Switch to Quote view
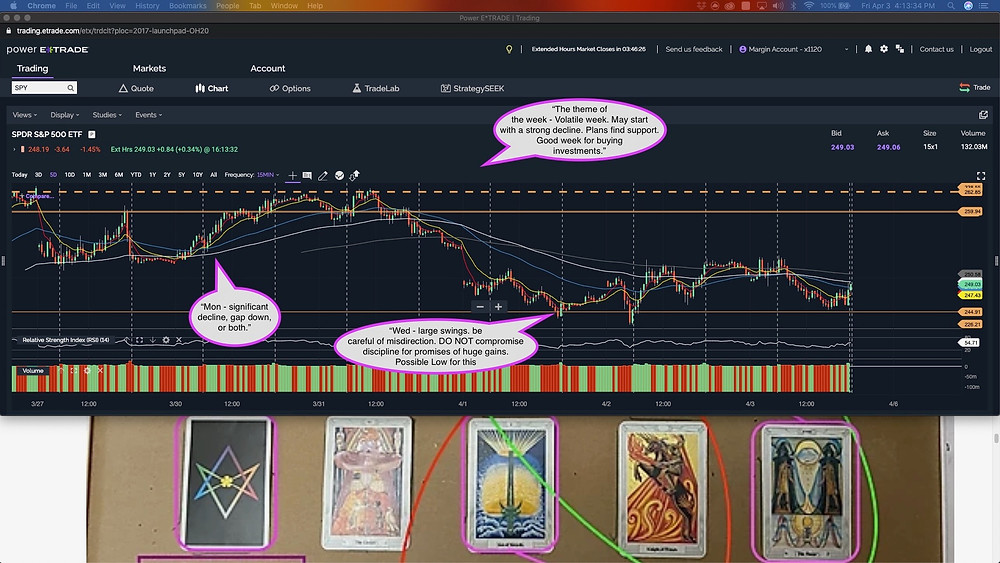 (x=136, y=89)
